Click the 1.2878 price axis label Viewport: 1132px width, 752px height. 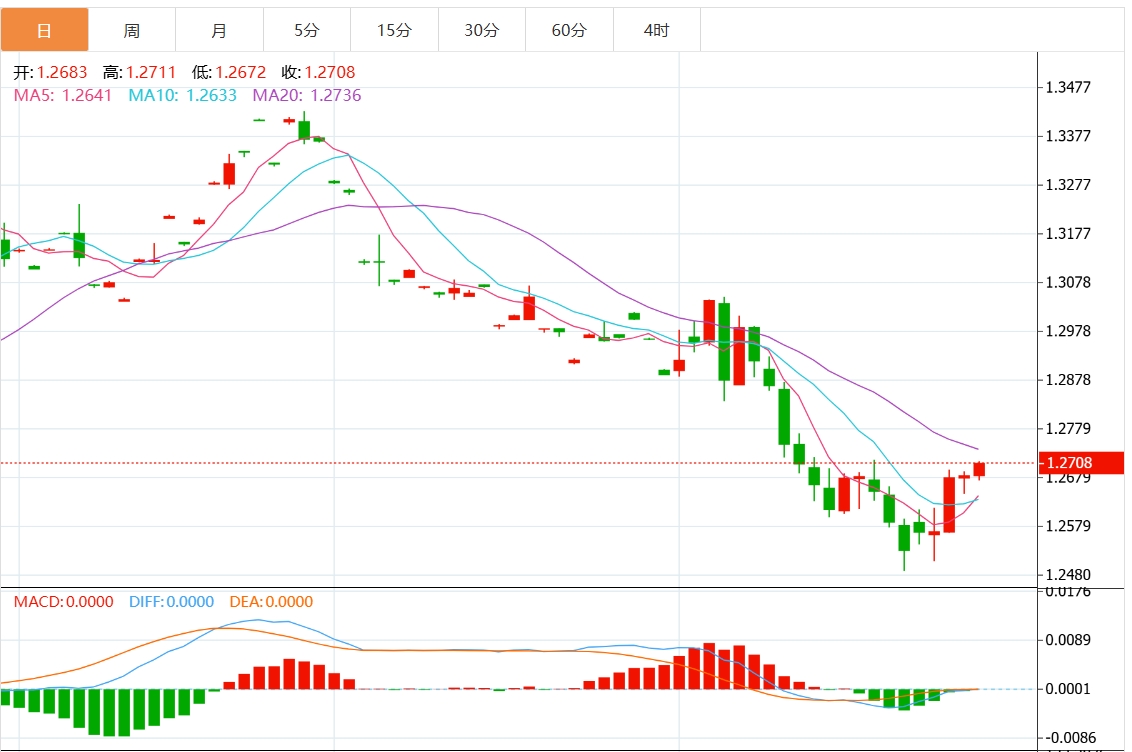[x=1068, y=380]
